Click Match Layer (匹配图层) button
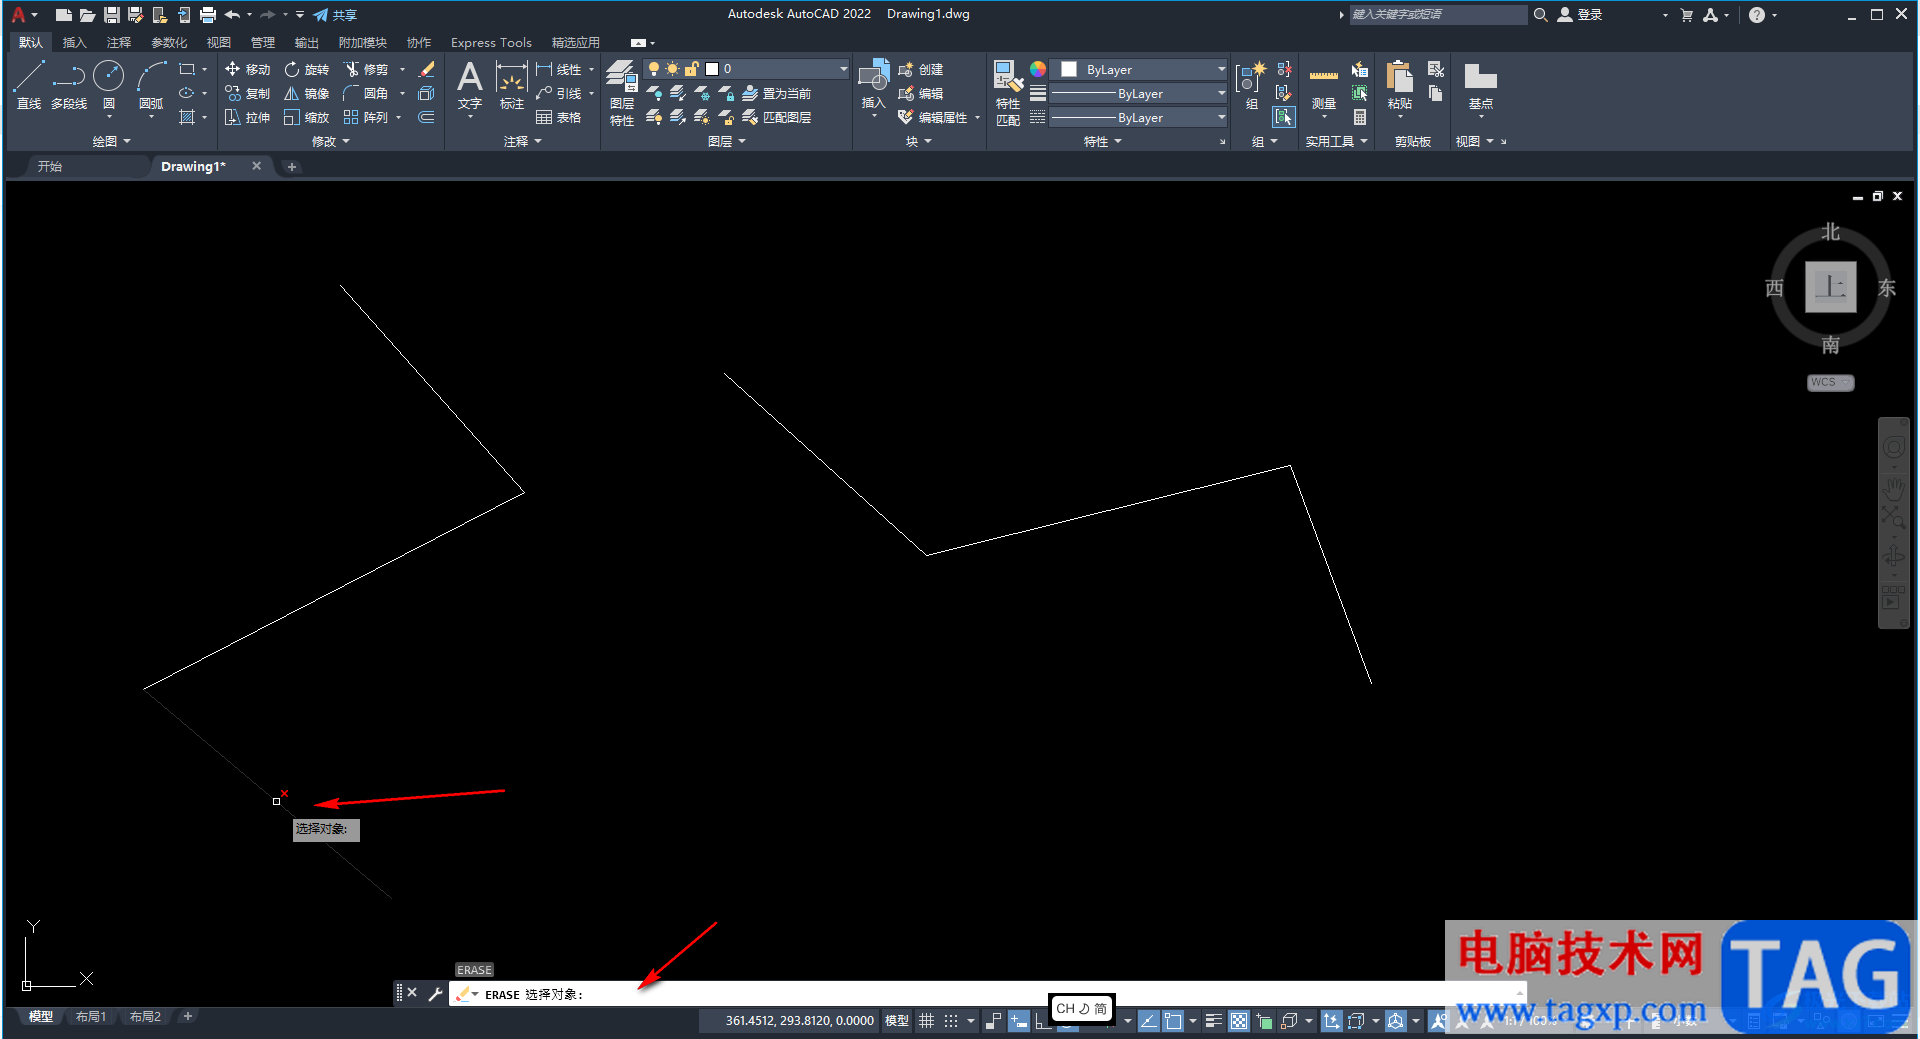The width and height of the screenshot is (1920, 1039). pyautogui.click(x=777, y=117)
